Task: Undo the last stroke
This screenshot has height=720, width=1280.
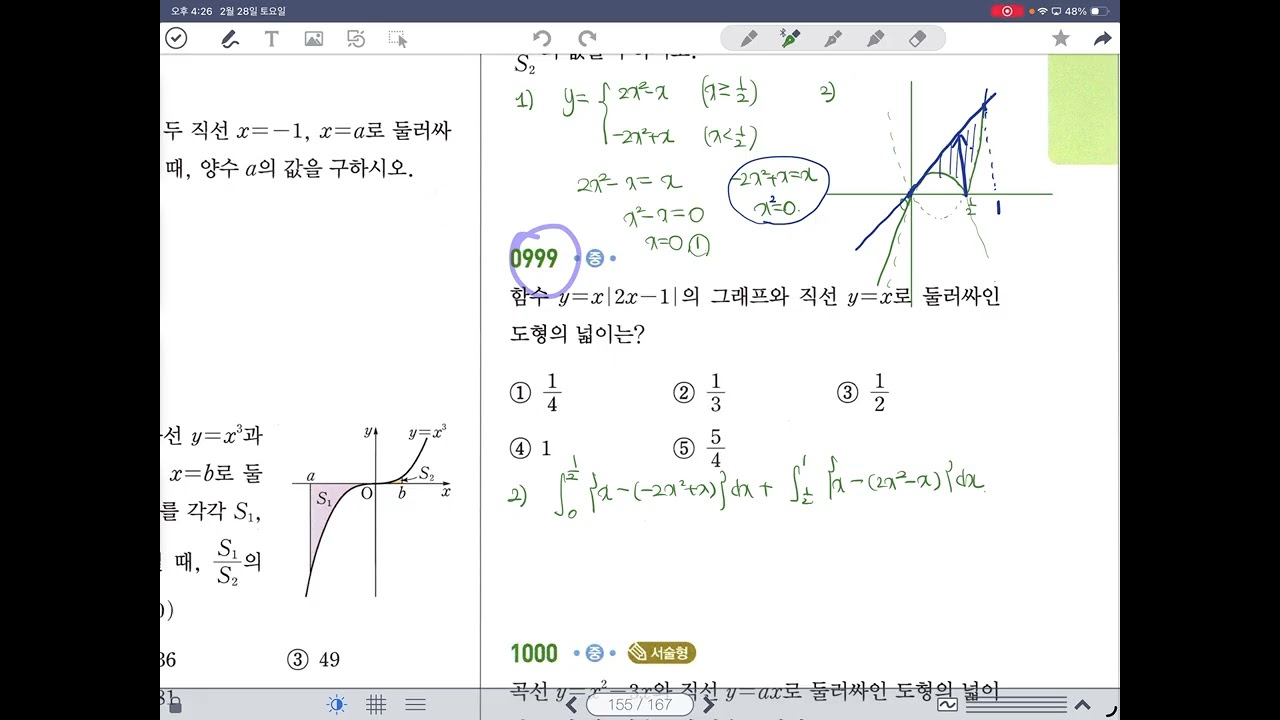Action: [x=542, y=39]
